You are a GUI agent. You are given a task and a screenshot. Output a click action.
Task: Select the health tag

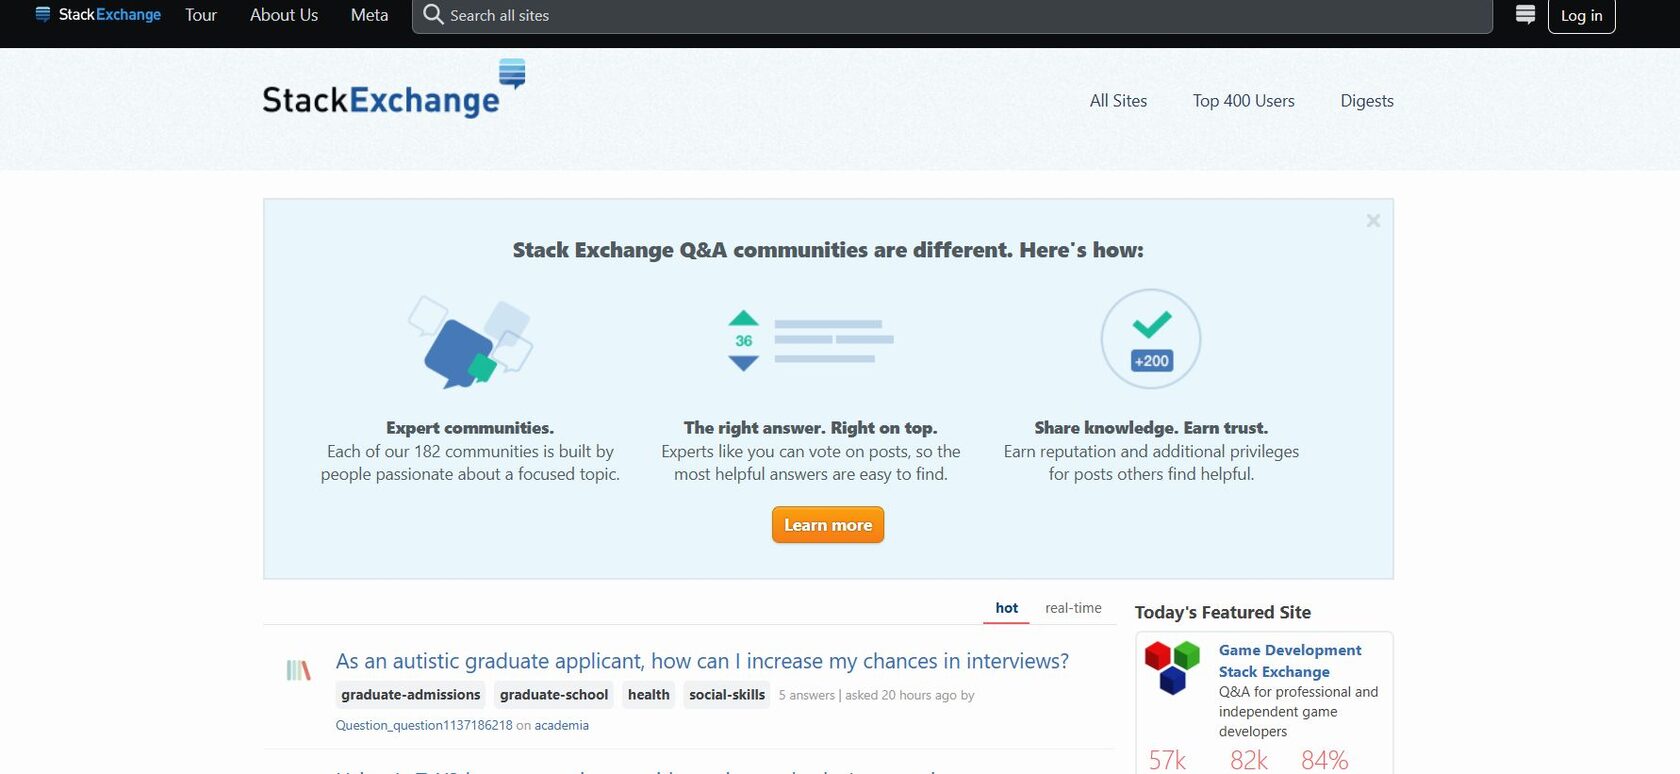[x=649, y=695]
